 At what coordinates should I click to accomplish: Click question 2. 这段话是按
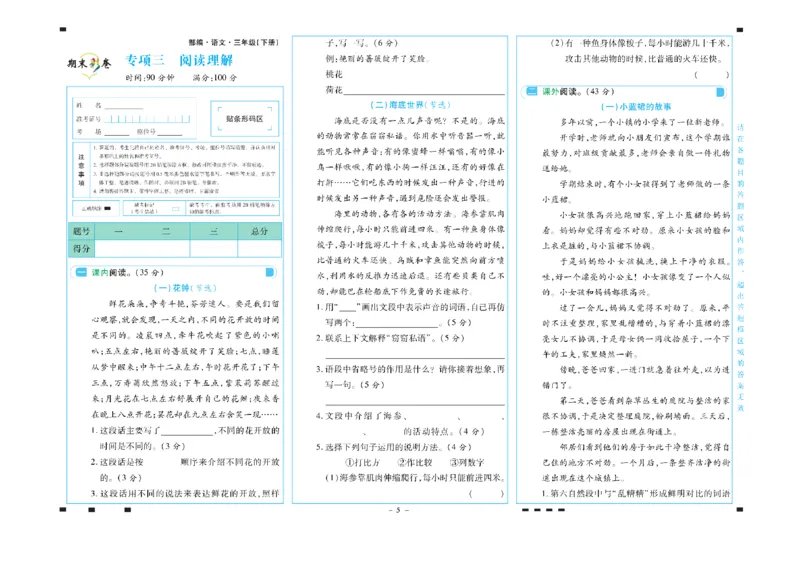tap(185, 470)
